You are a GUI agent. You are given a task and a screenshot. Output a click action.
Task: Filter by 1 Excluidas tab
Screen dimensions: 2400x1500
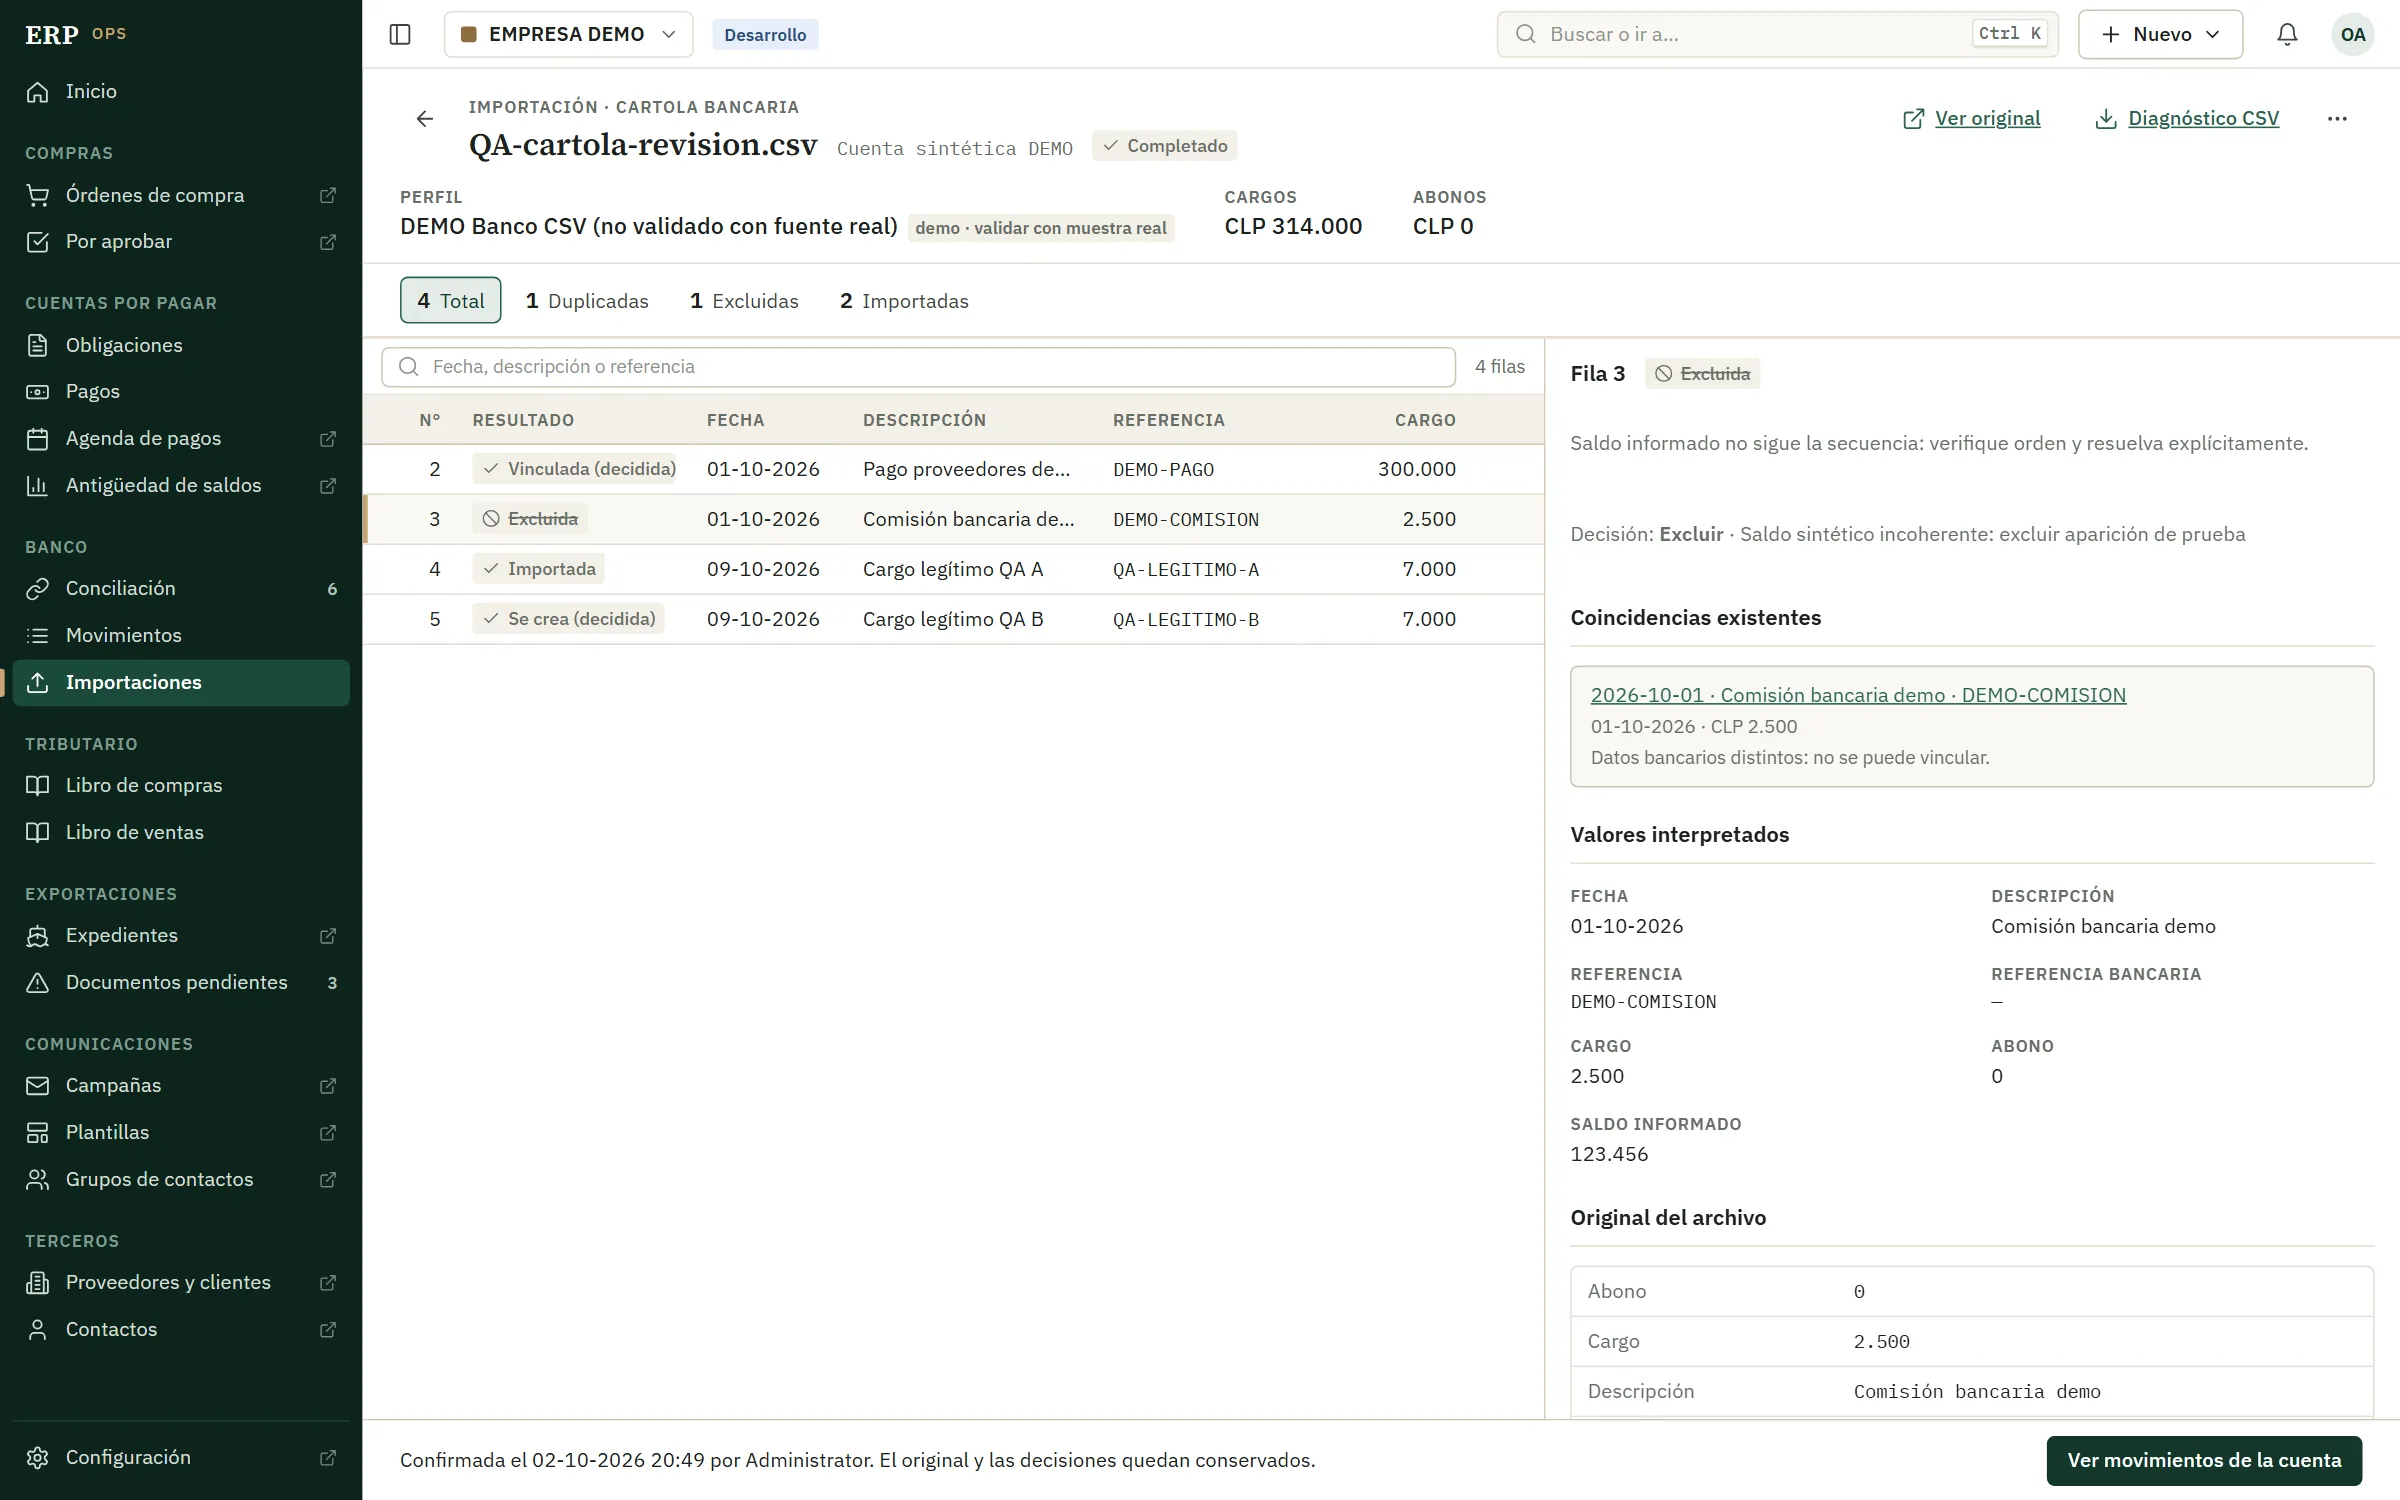[744, 300]
